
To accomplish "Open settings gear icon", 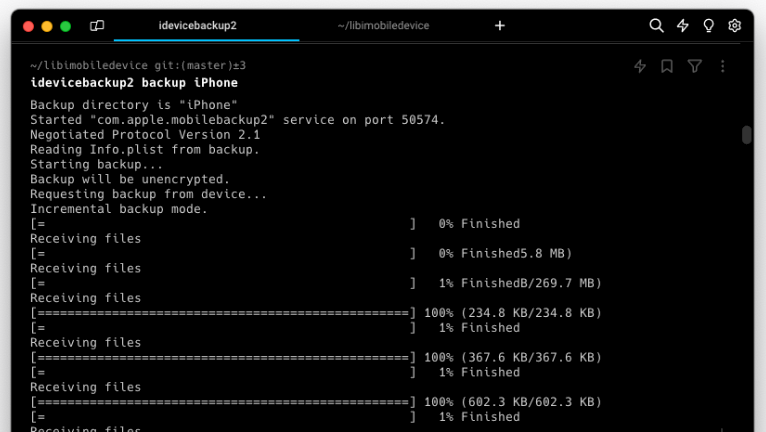I will coord(734,25).
